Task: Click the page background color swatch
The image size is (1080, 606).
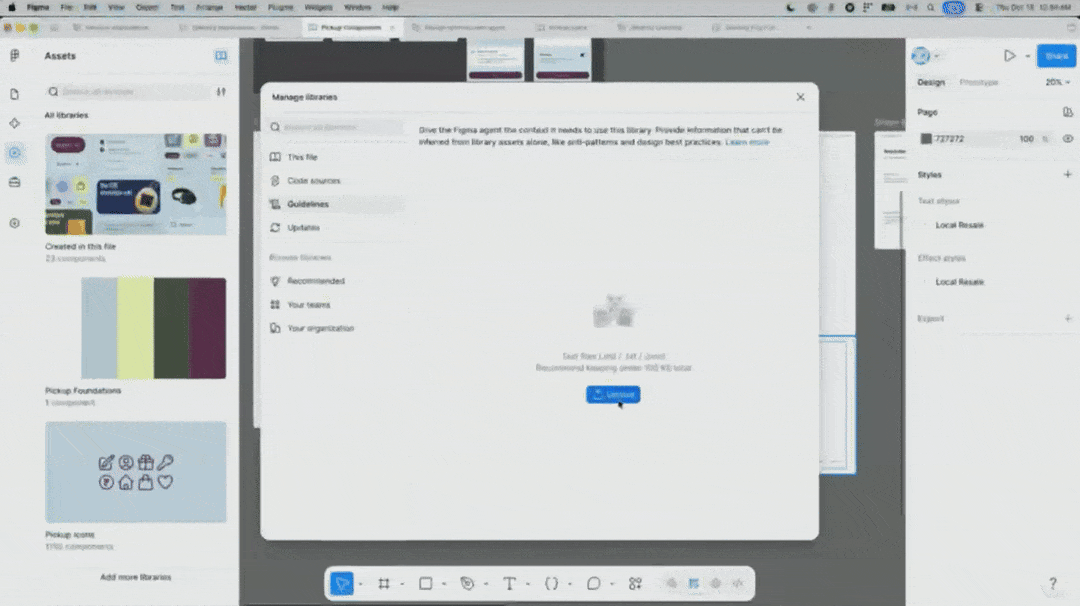Action: click(926, 138)
